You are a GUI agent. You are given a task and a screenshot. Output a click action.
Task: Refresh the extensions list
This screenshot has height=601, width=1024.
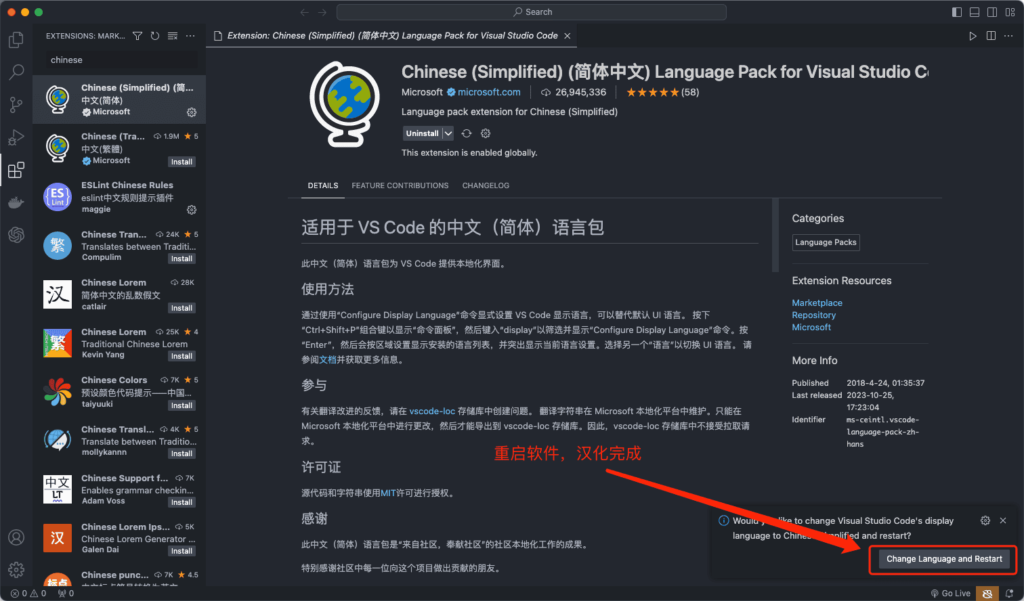coord(155,35)
